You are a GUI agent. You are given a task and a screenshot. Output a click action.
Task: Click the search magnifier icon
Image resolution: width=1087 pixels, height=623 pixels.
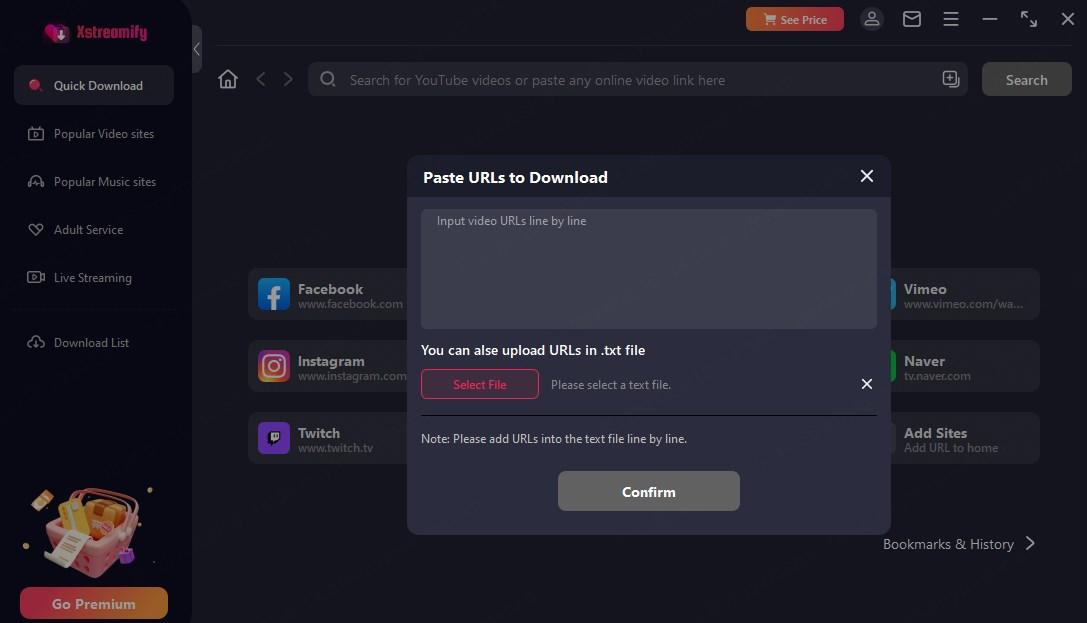[328, 79]
